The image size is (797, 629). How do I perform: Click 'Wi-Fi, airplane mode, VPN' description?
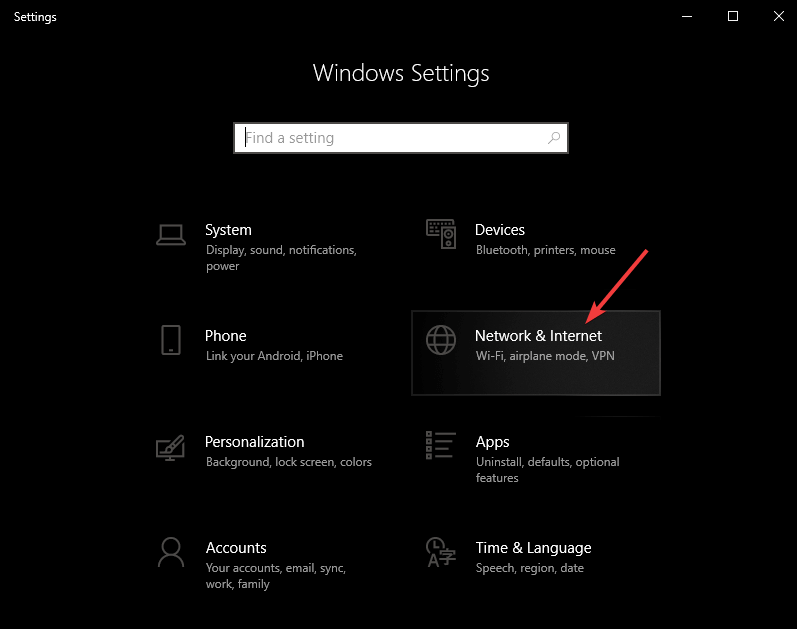pyautogui.click(x=545, y=356)
